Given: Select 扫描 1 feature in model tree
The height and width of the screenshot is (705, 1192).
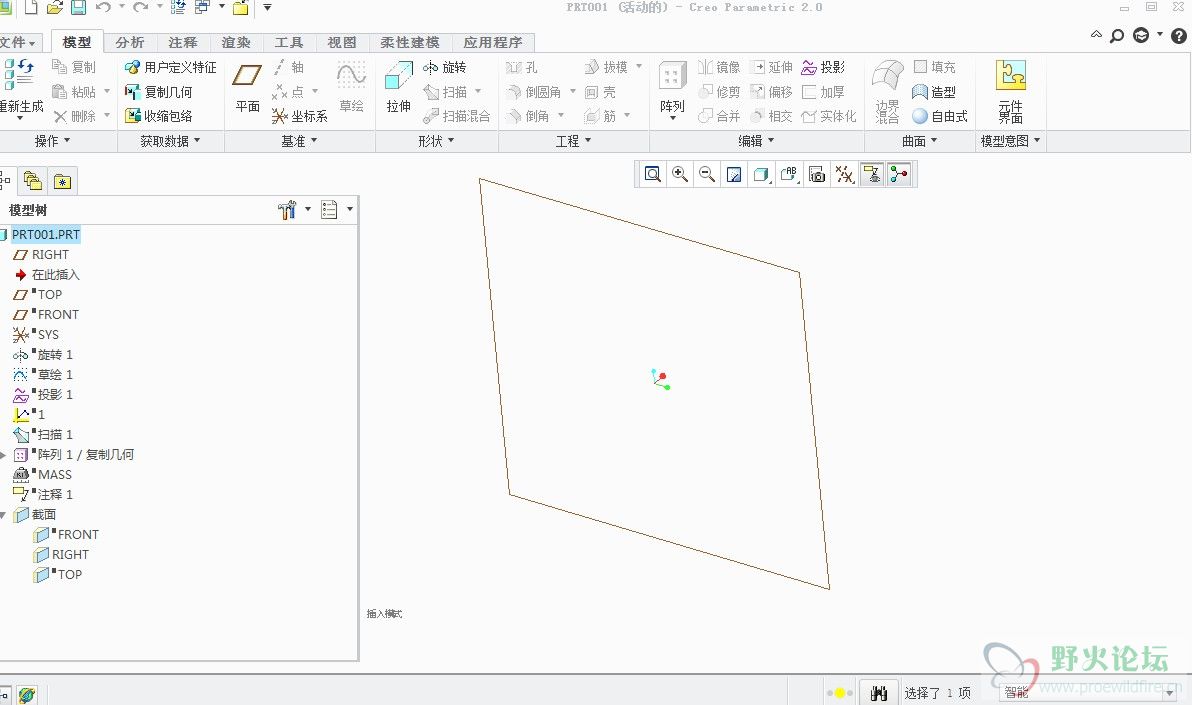Looking at the screenshot, I should coord(55,434).
